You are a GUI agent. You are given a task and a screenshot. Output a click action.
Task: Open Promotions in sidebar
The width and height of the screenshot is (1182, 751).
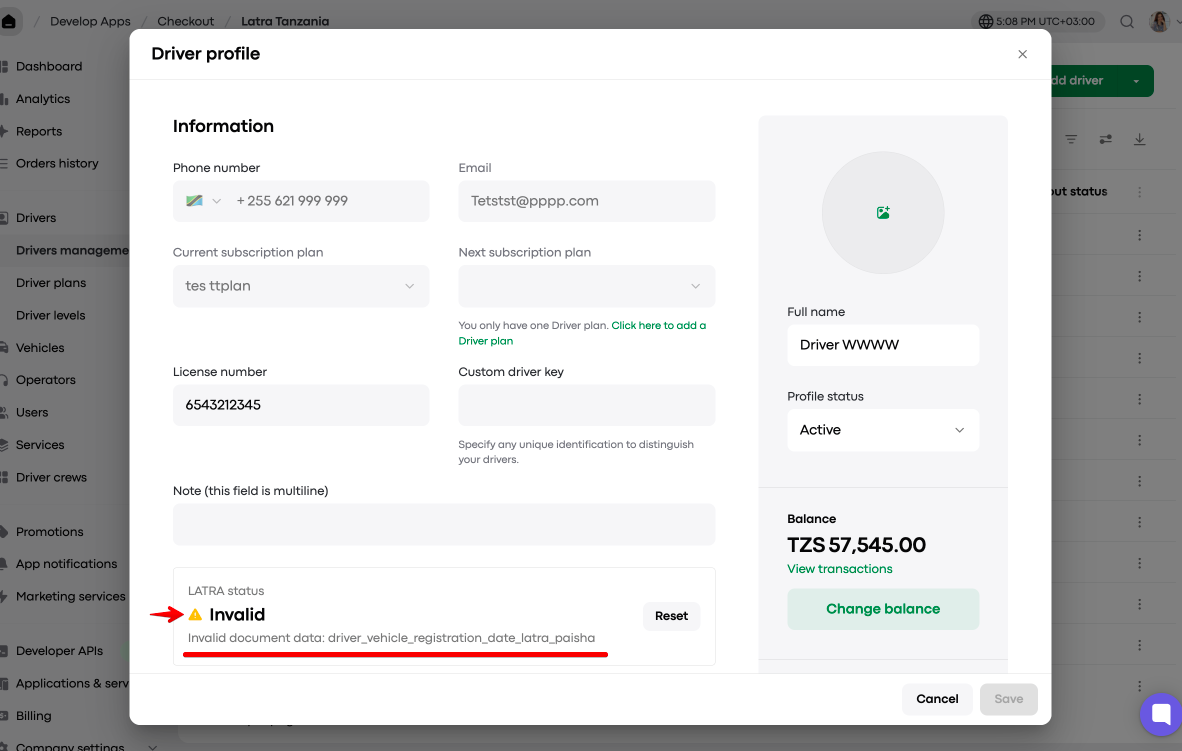50,532
